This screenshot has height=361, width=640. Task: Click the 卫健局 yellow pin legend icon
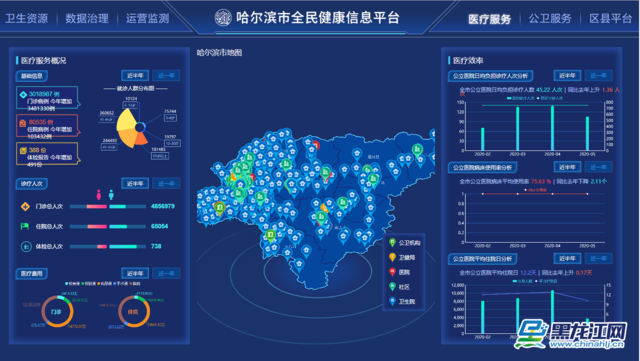(x=392, y=257)
